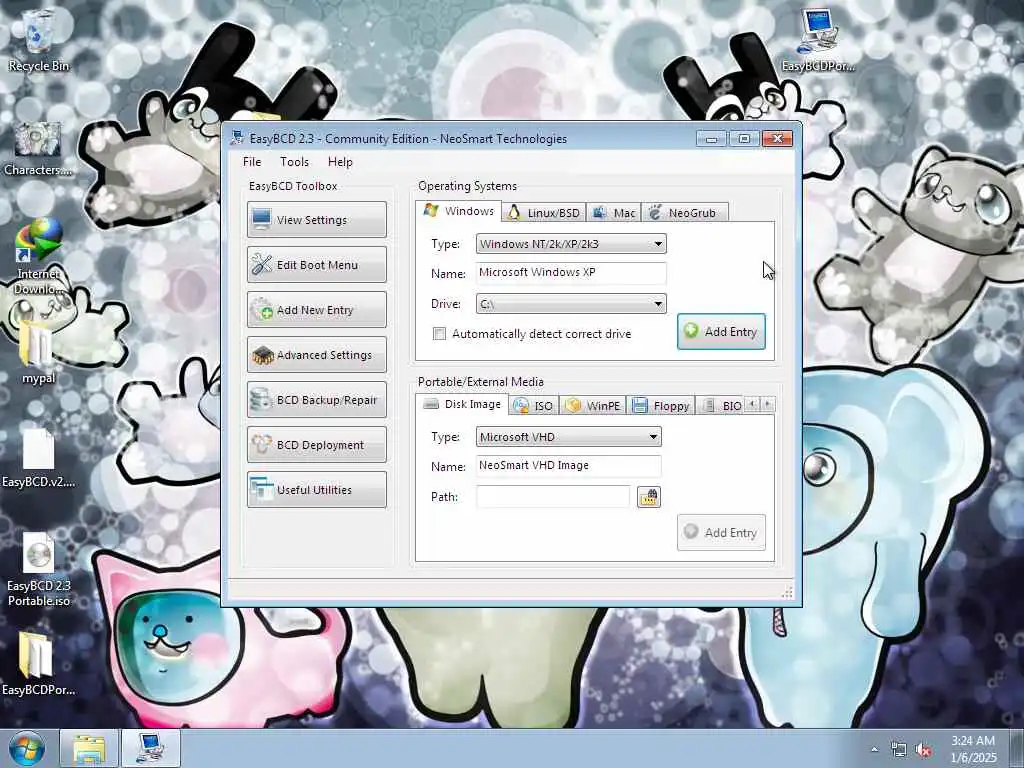The height and width of the screenshot is (768, 1024).
Task: Select the Floppy media tab
Action: pyautogui.click(x=661, y=406)
